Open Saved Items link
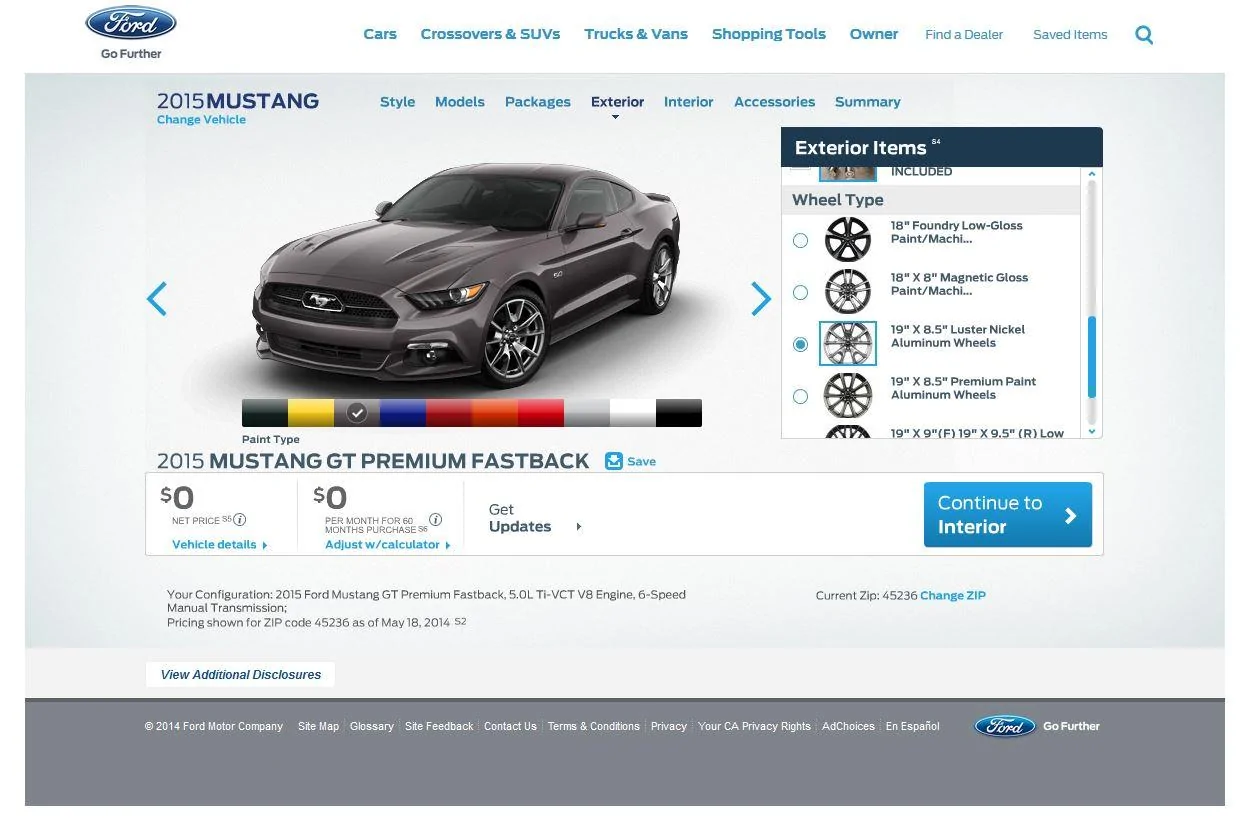1260x818 pixels. pyautogui.click(x=1070, y=35)
